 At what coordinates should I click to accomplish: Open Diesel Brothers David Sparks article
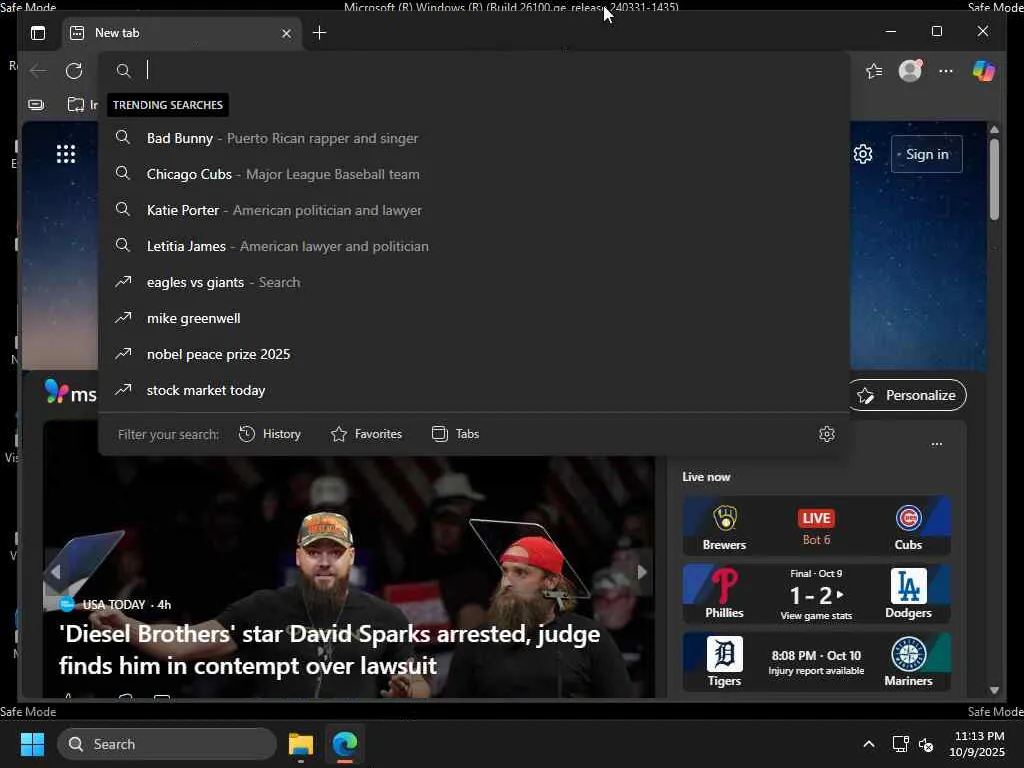329,649
